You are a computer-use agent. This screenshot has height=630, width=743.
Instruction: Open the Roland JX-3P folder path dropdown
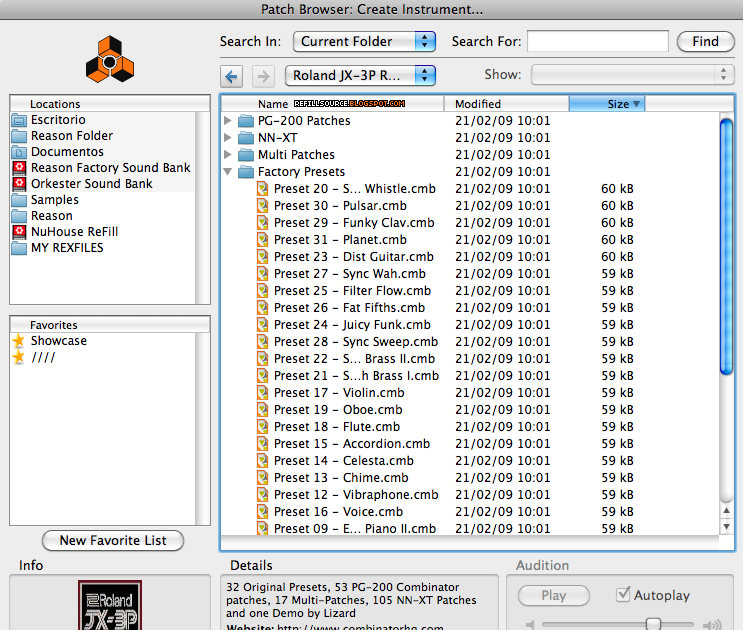pos(360,76)
